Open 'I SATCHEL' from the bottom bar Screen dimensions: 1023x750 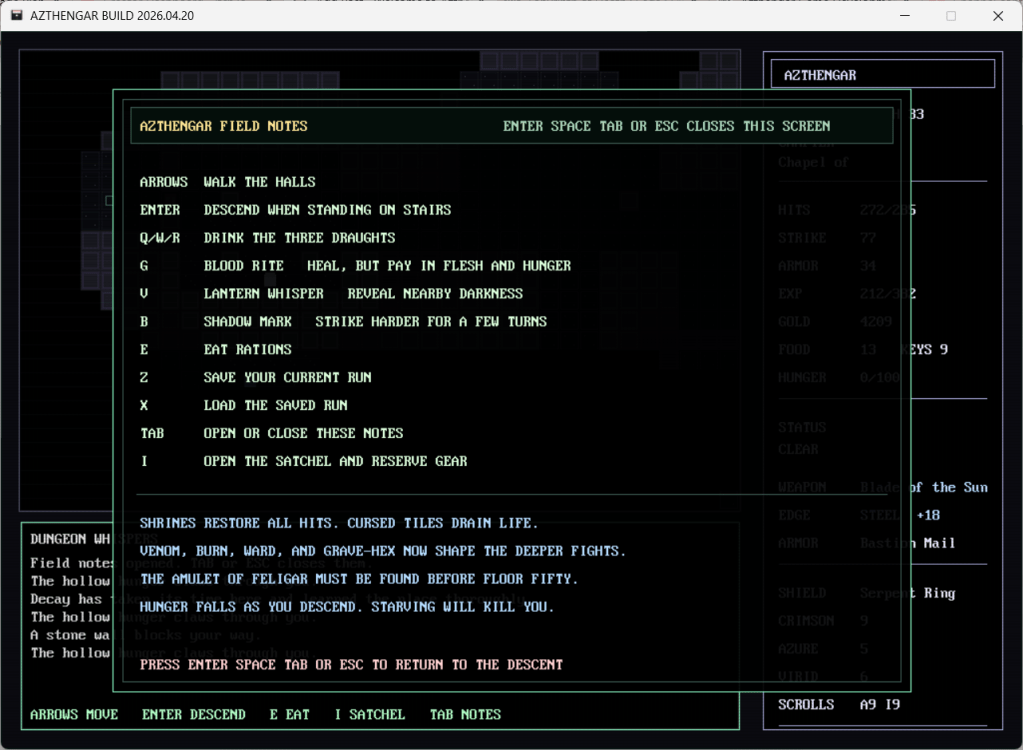click(369, 715)
